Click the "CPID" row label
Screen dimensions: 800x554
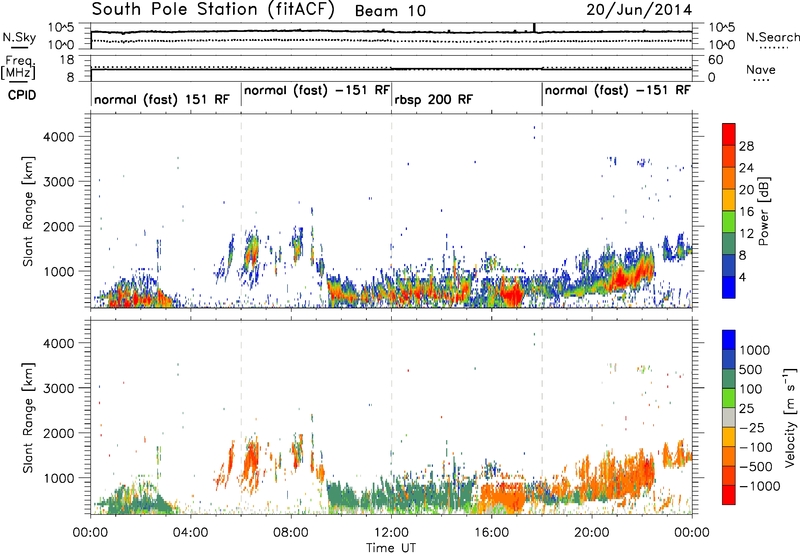tap(22, 95)
